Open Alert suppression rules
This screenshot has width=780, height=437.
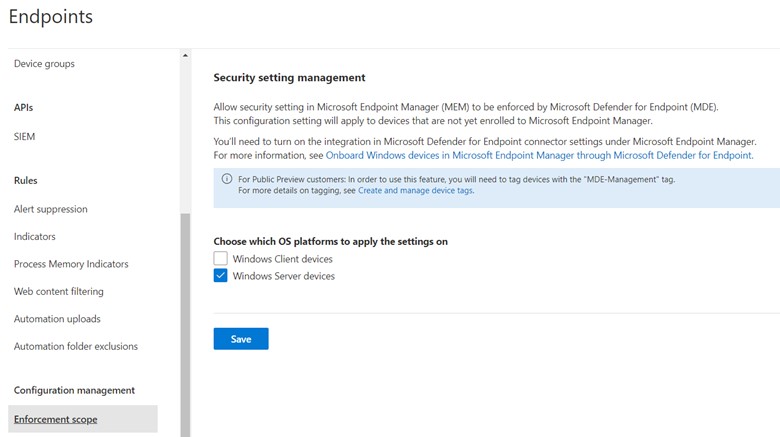click(51, 209)
